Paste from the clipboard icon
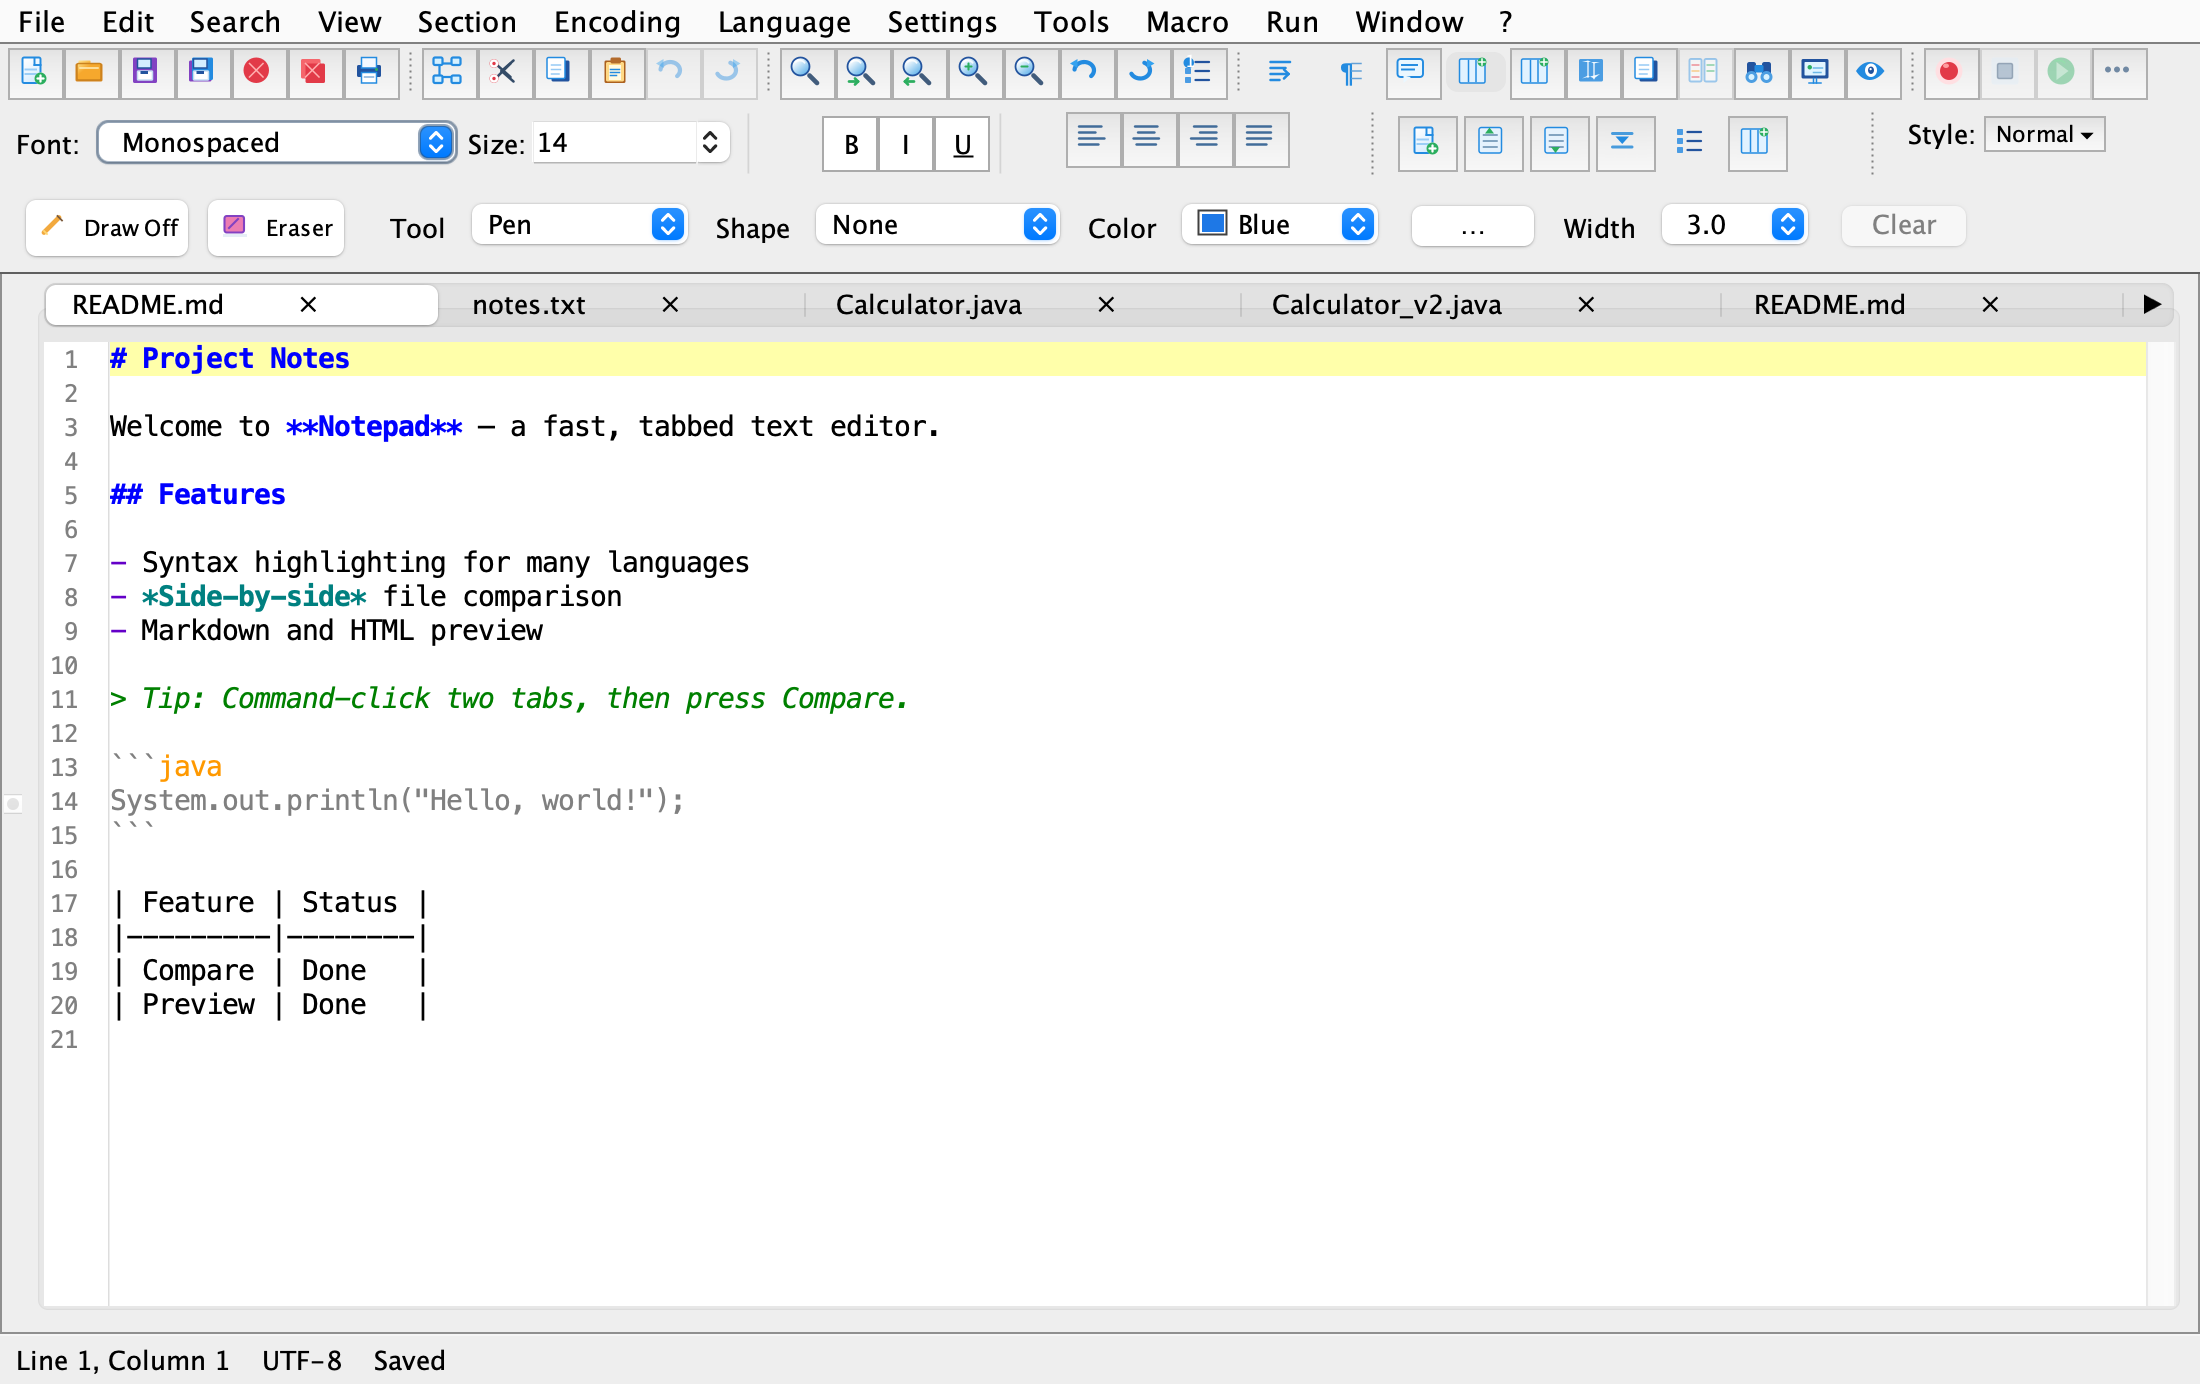2200x1384 pixels. coord(616,72)
